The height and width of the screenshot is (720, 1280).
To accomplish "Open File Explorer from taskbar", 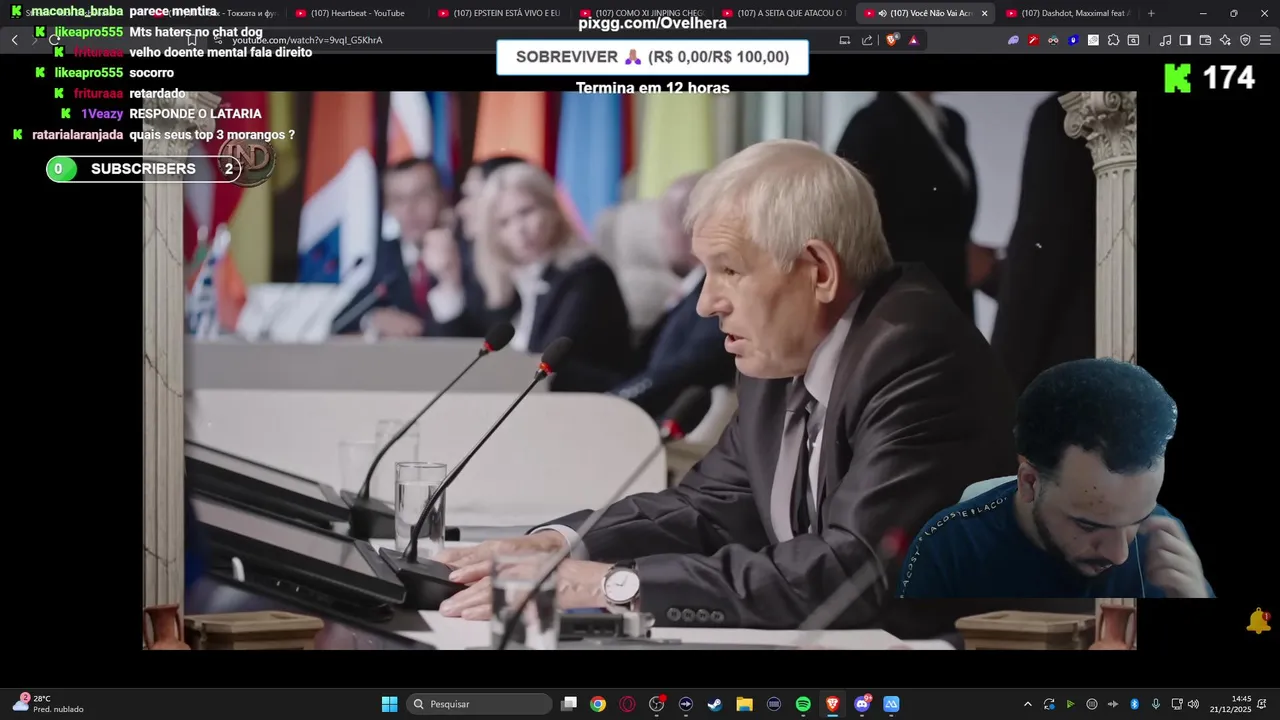I will click(744, 704).
